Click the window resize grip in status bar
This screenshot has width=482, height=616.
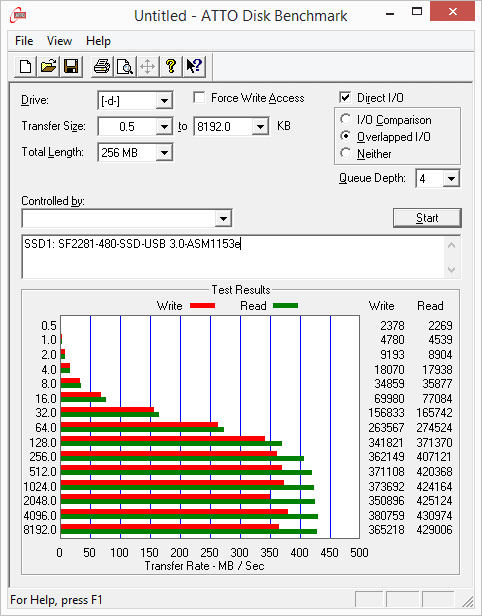(x=467, y=601)
